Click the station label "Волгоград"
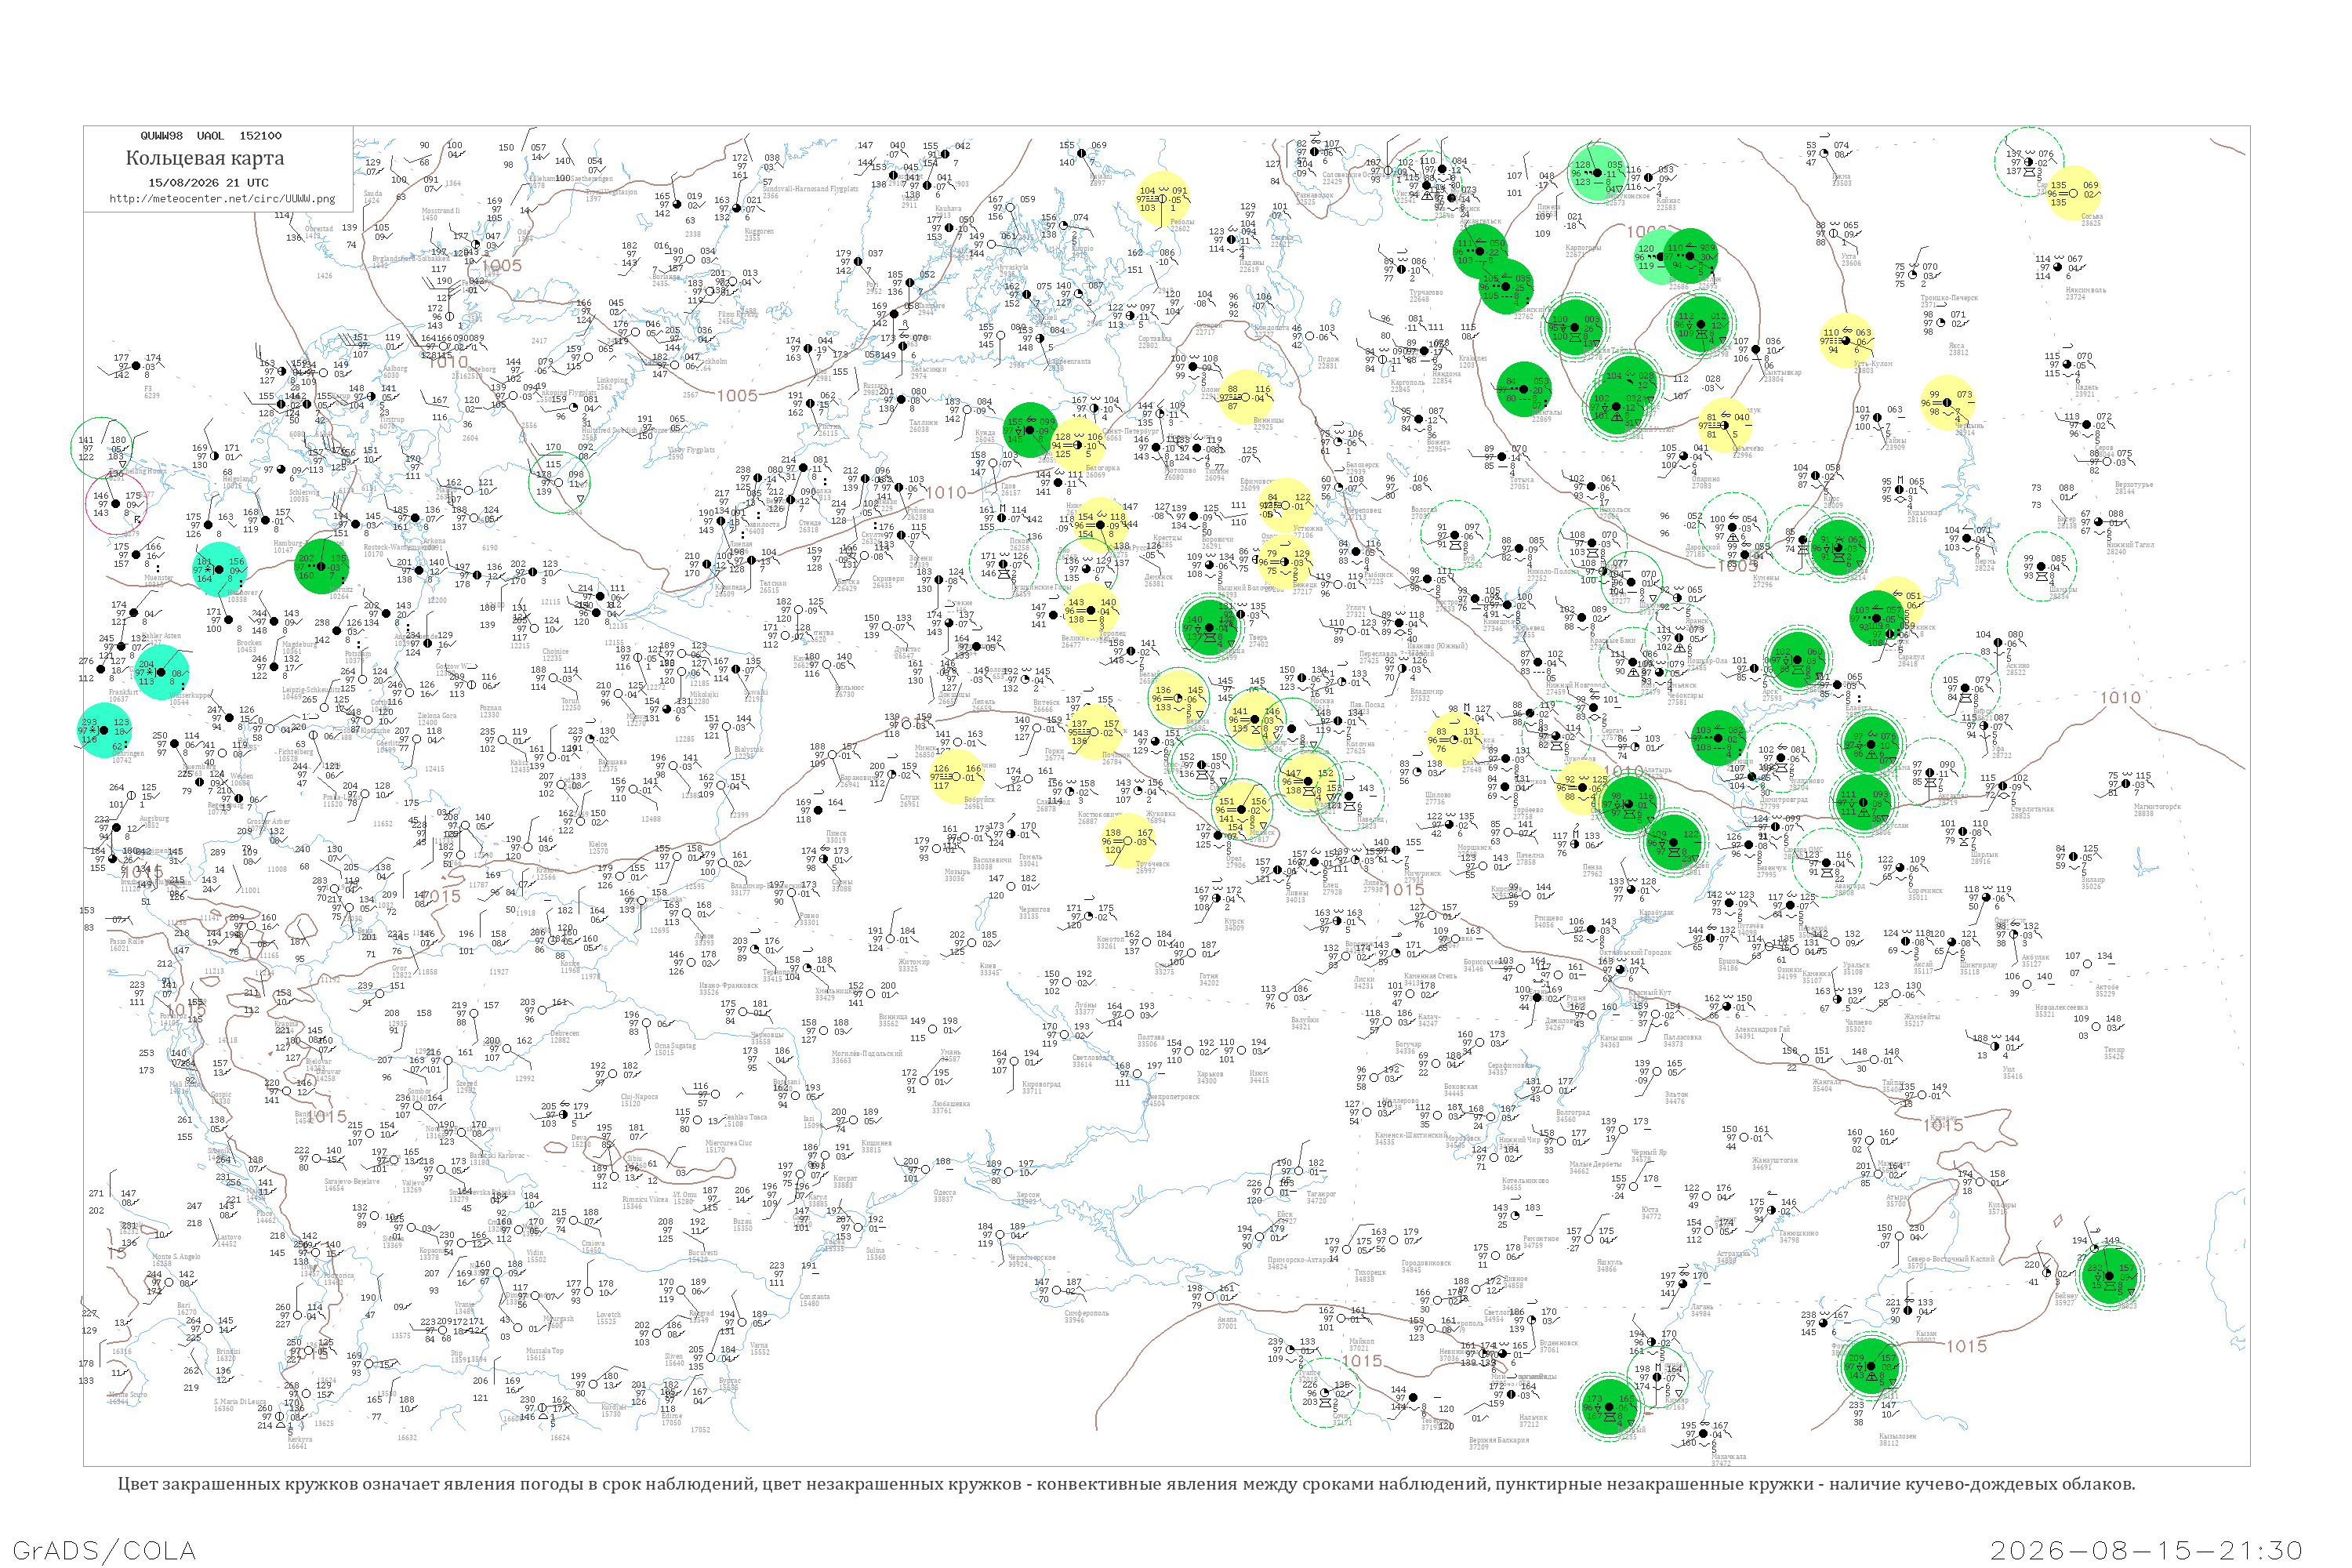Viewport: 2352px width, 1568px height. (1573, 1115)
